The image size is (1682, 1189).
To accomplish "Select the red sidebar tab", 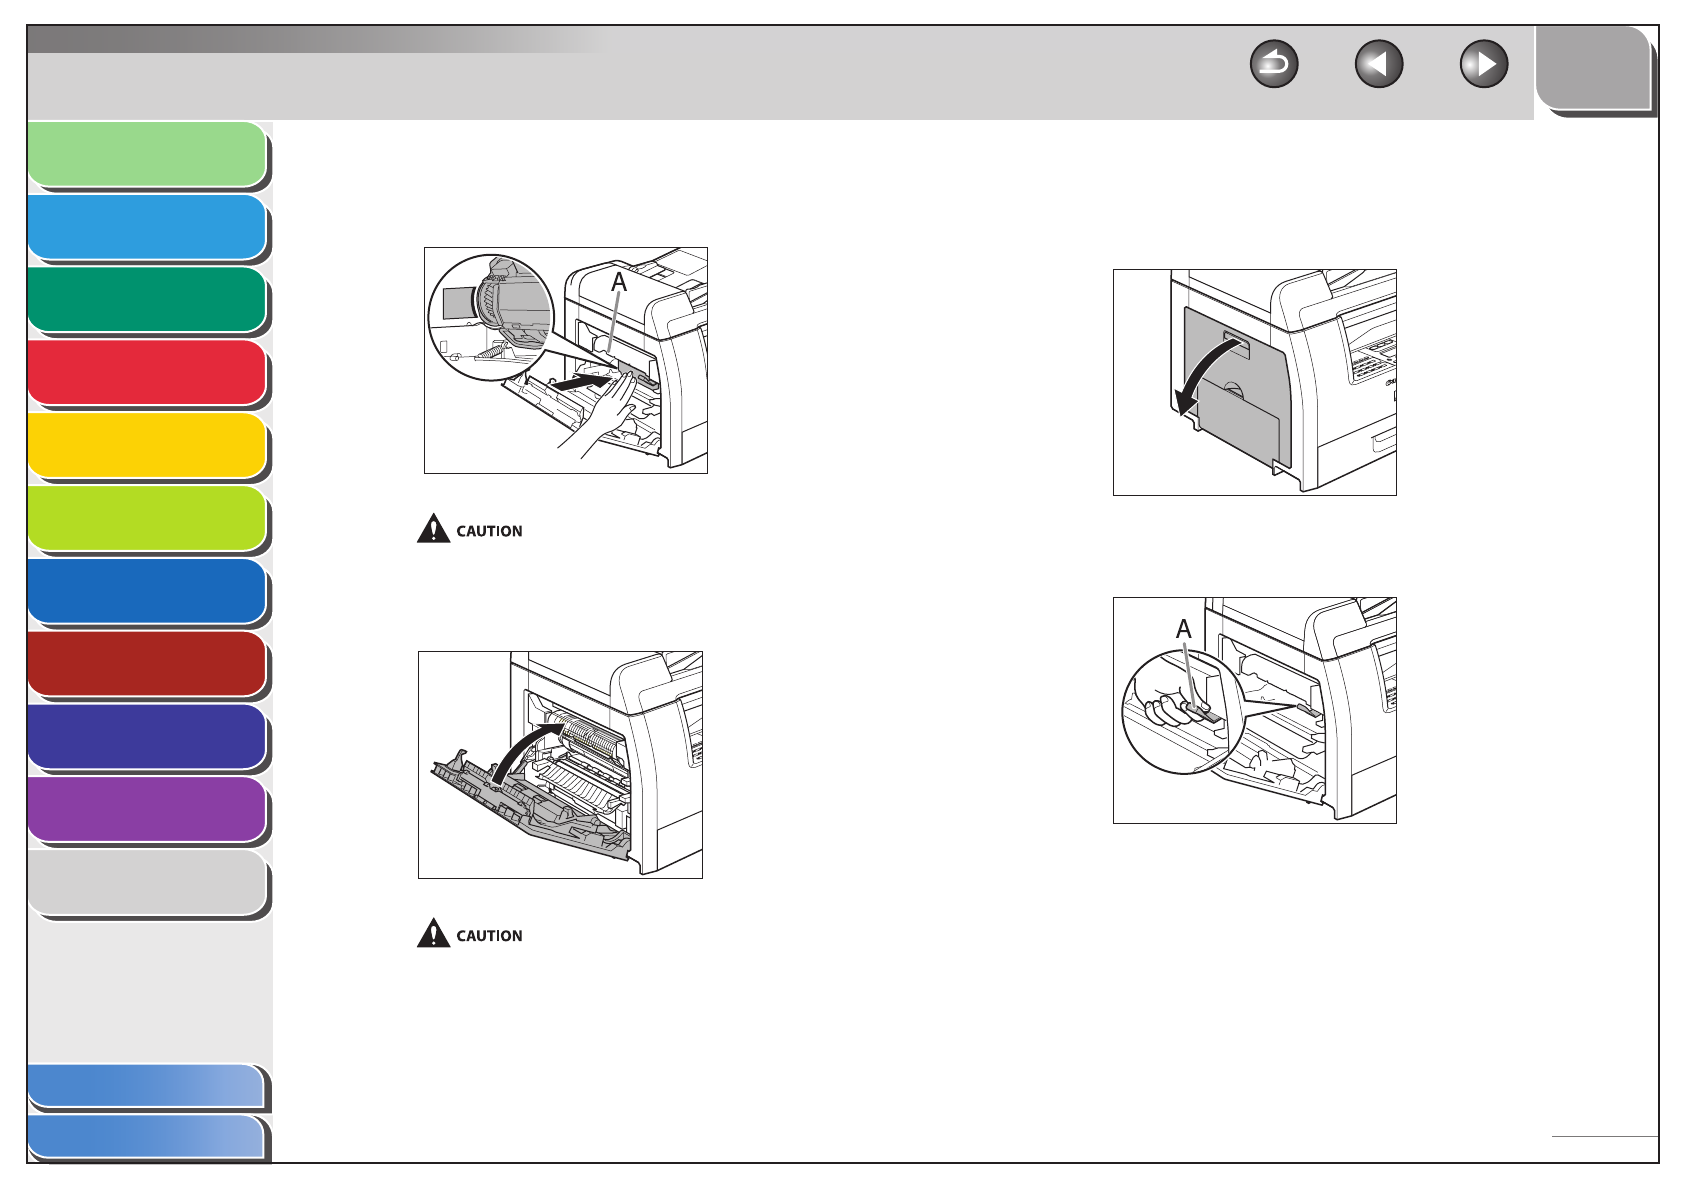I will click(x=148, y=373).
